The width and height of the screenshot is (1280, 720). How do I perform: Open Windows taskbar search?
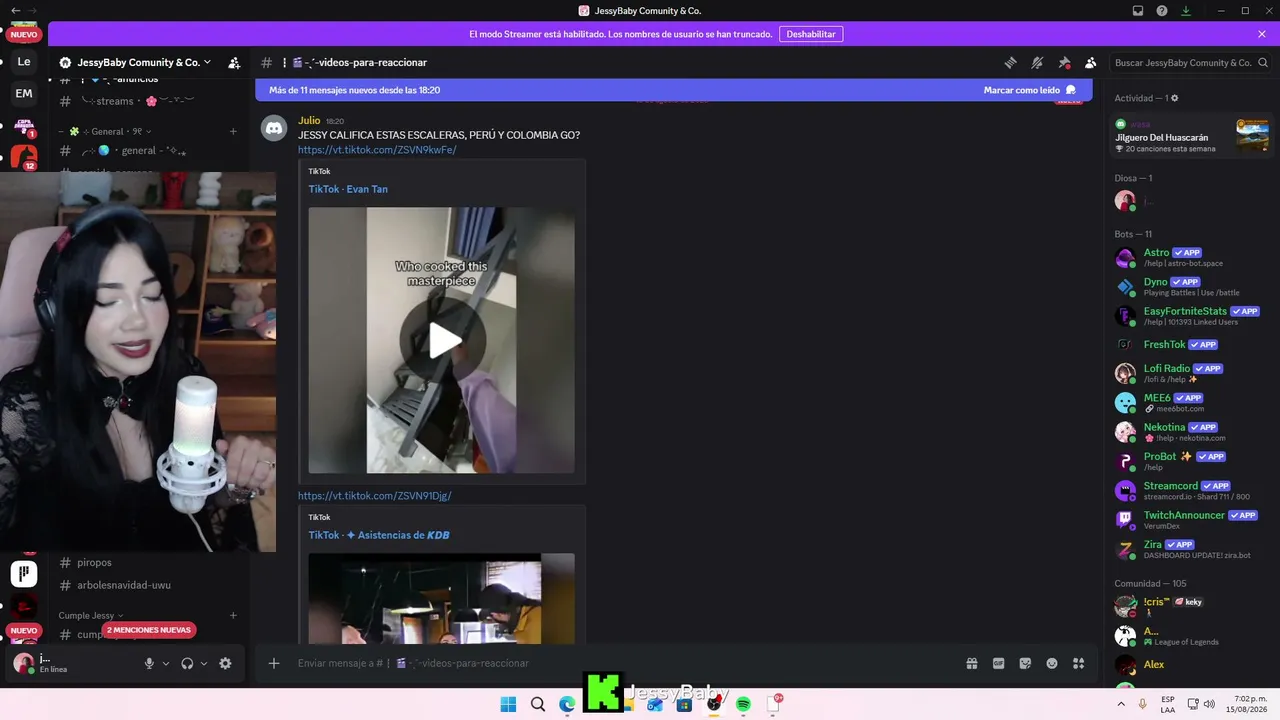click(538, 704)
